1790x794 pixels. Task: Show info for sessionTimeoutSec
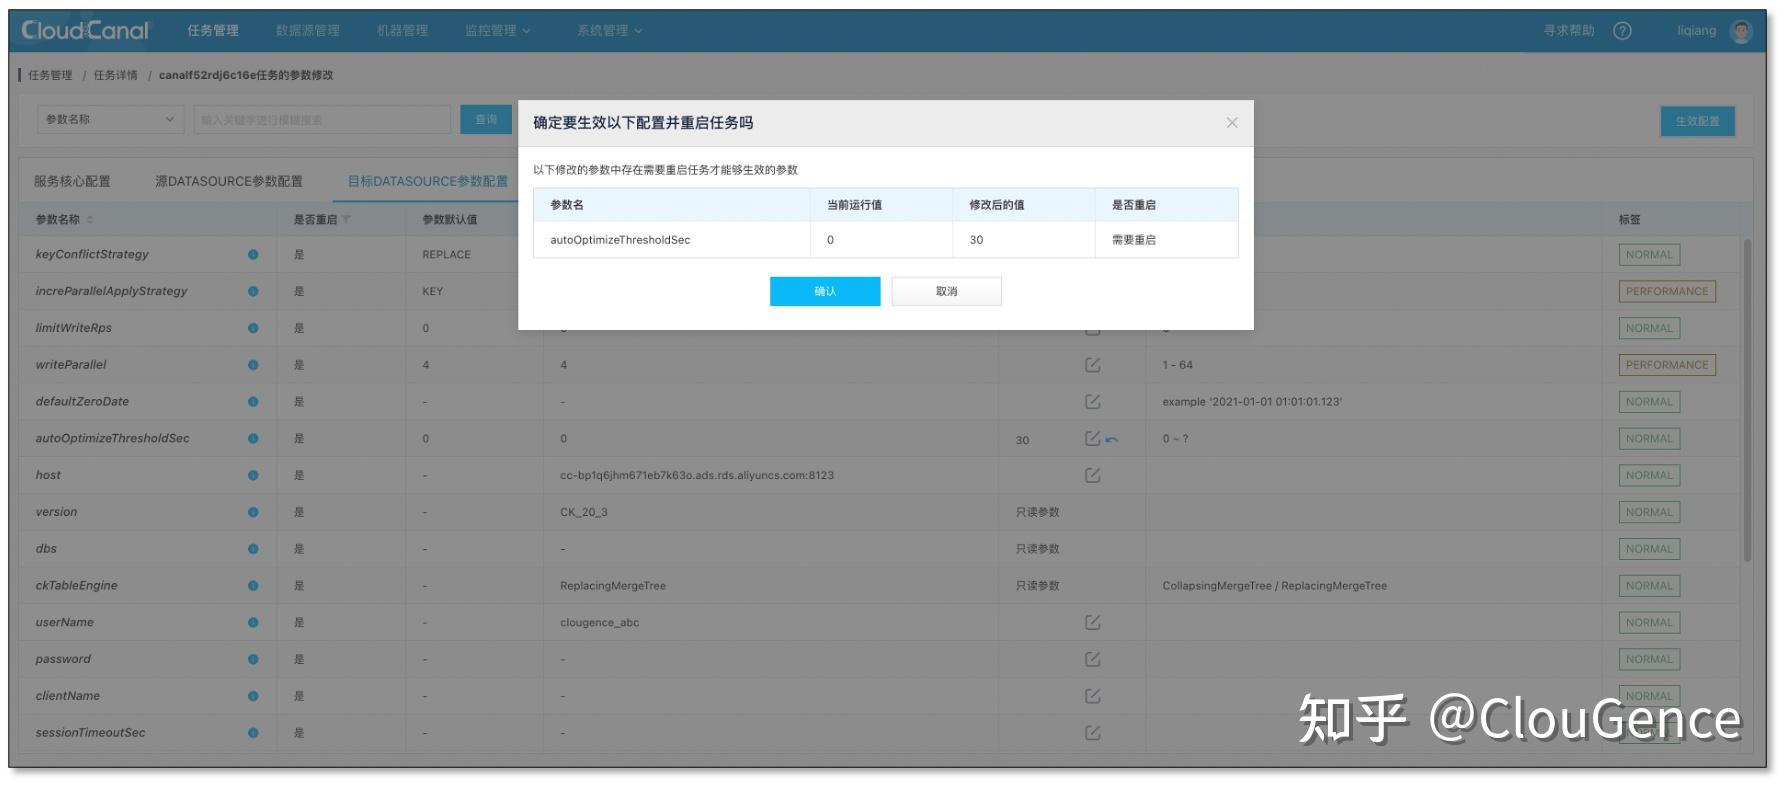[x=253, y=733]
